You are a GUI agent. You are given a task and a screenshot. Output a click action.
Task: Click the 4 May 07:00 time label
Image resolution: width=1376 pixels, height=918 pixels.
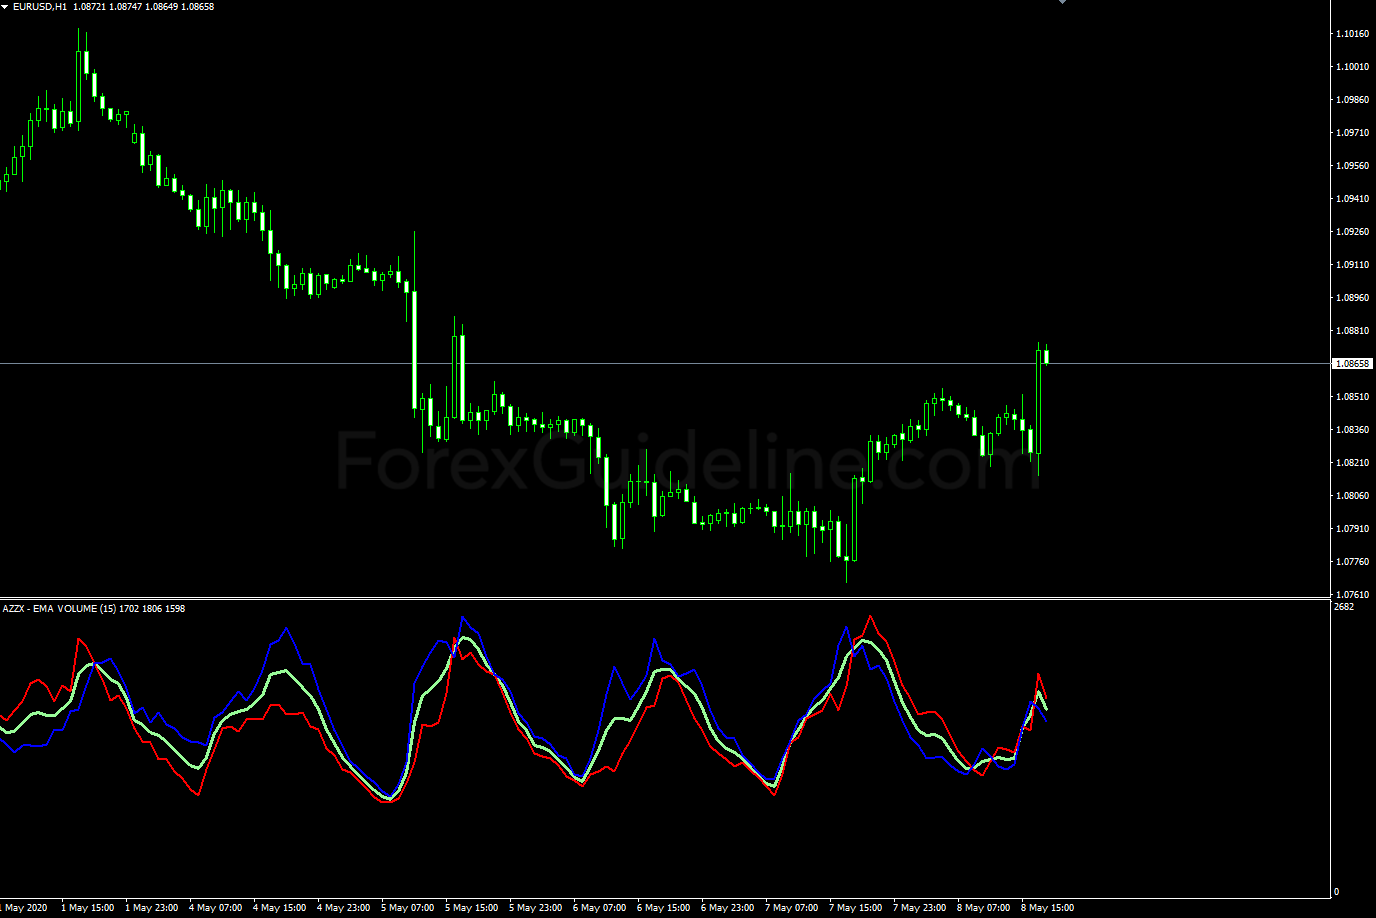[215, 908]
